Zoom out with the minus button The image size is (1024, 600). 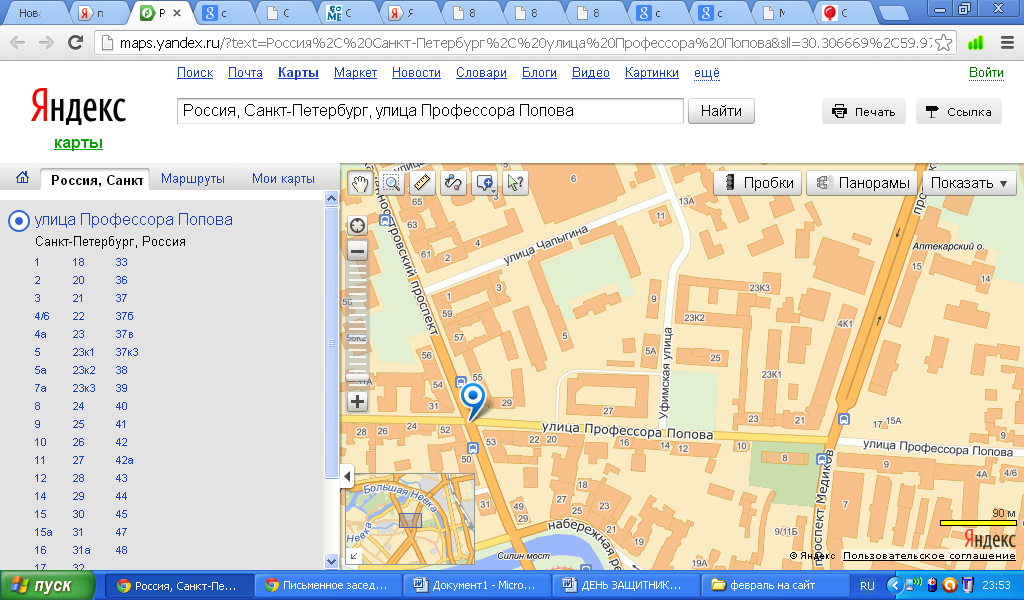(357, 250)
